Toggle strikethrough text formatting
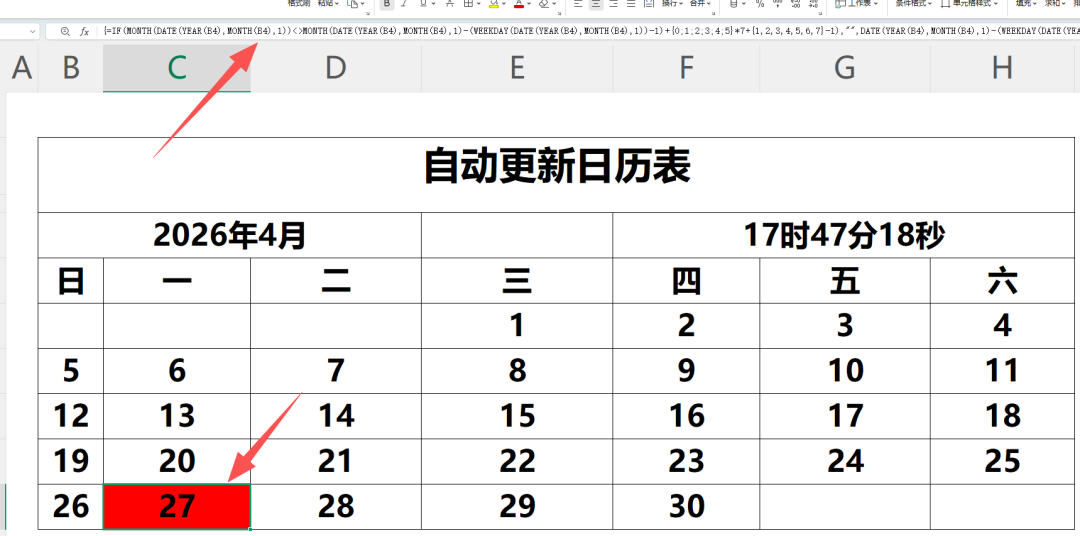The image size is (1080, 536). (x=449, y=3)
